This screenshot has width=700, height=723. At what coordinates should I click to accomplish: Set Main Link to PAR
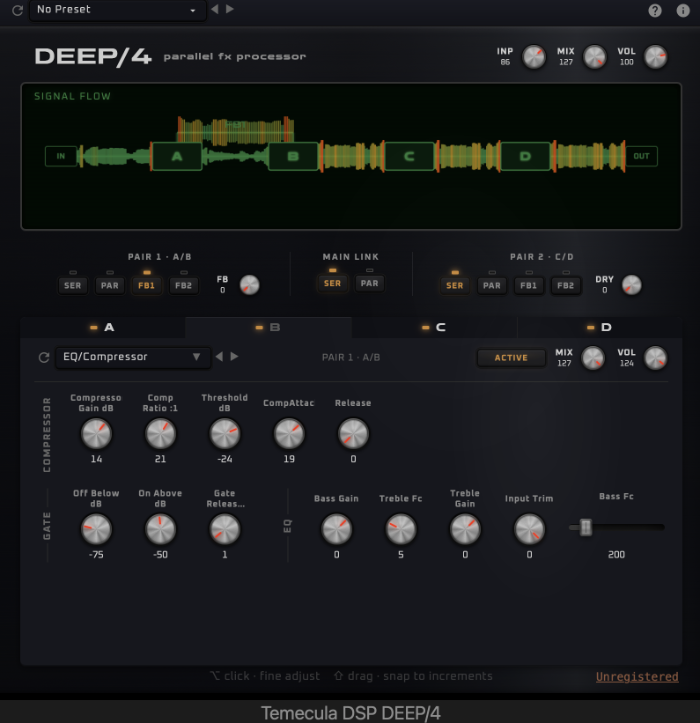coord(369,283)
